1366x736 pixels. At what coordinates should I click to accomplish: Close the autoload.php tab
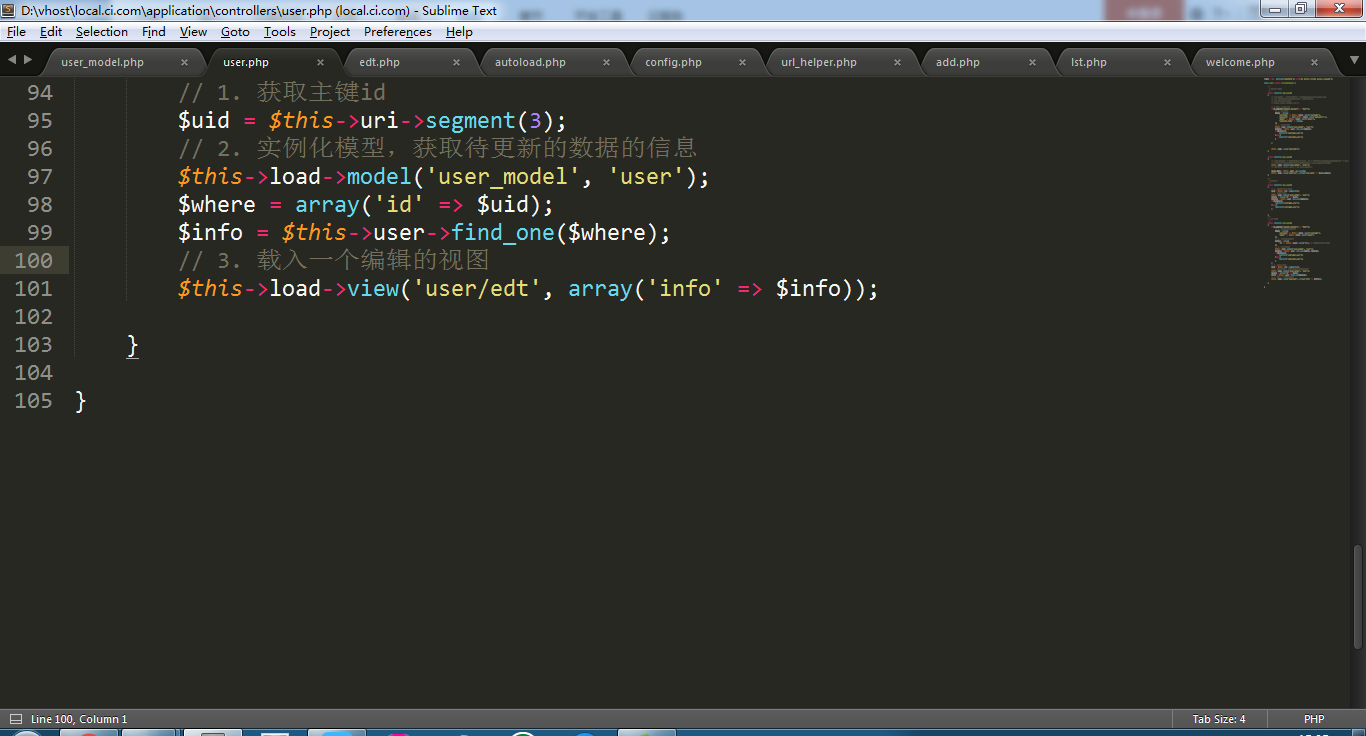tap(606, 62)
